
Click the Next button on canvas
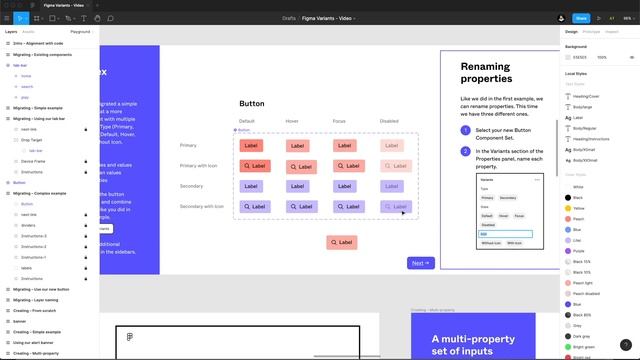coord(421,263)
